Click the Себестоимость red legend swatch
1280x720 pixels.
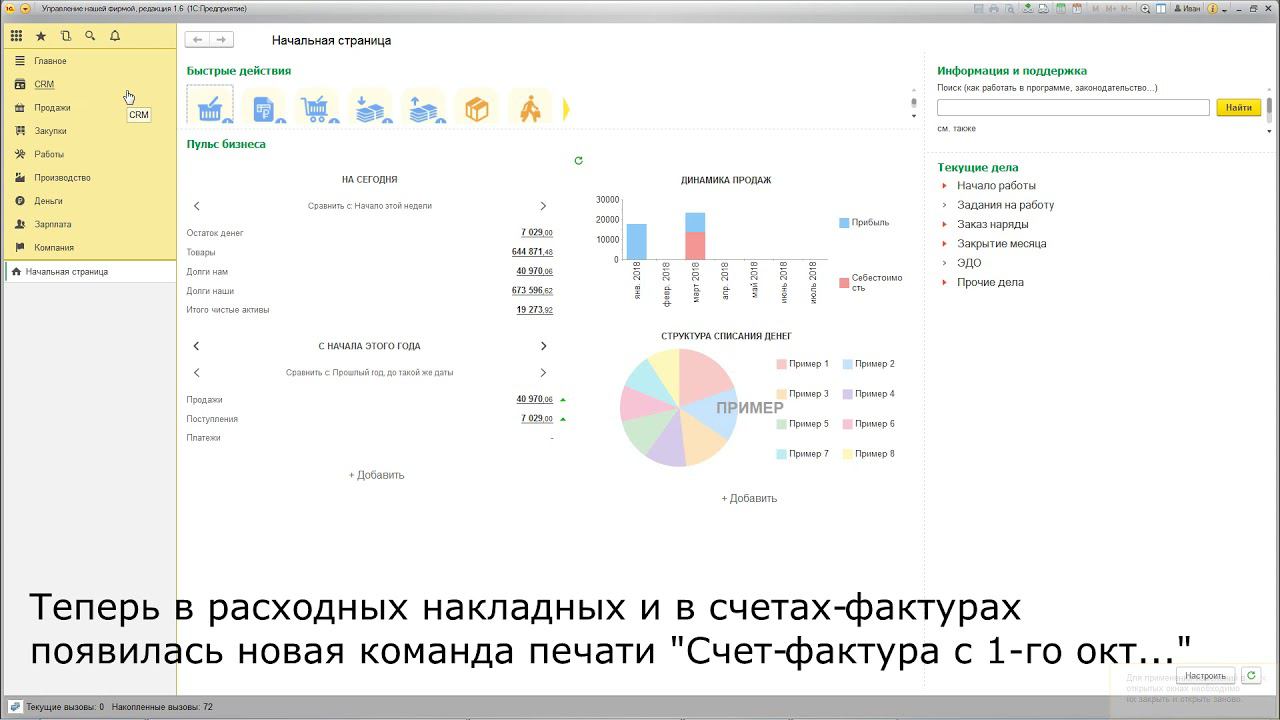click(844, 283)
